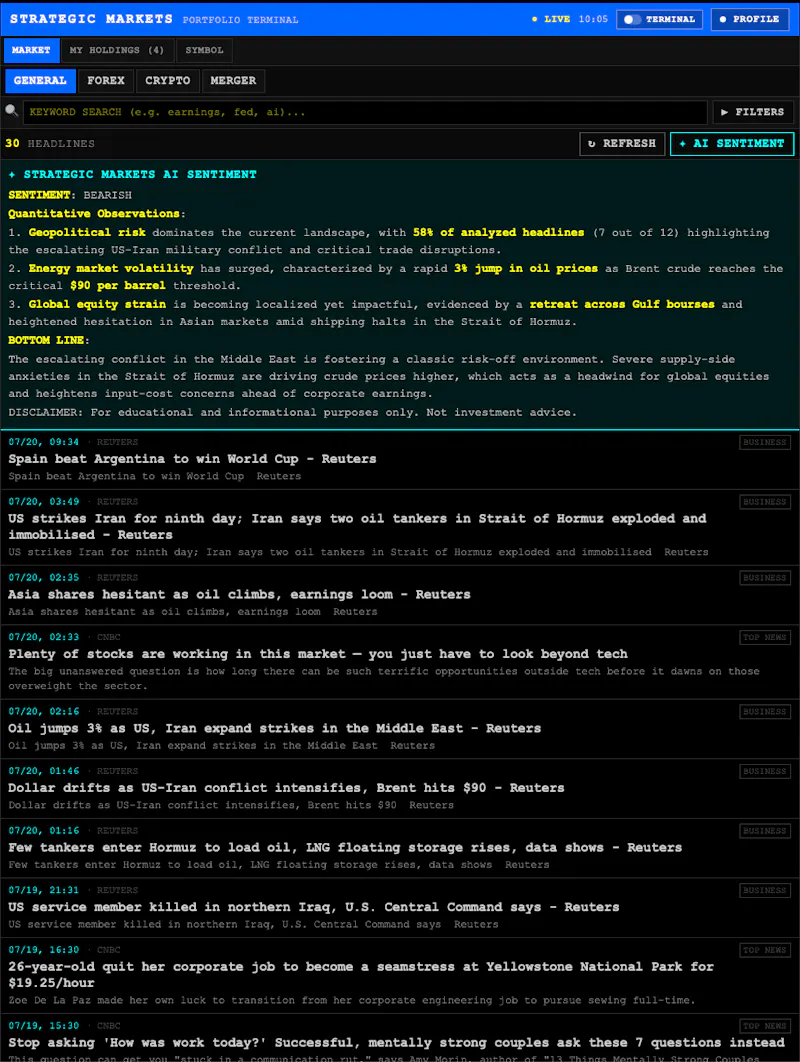Click the LIVE status indicator

coord(551,19)
